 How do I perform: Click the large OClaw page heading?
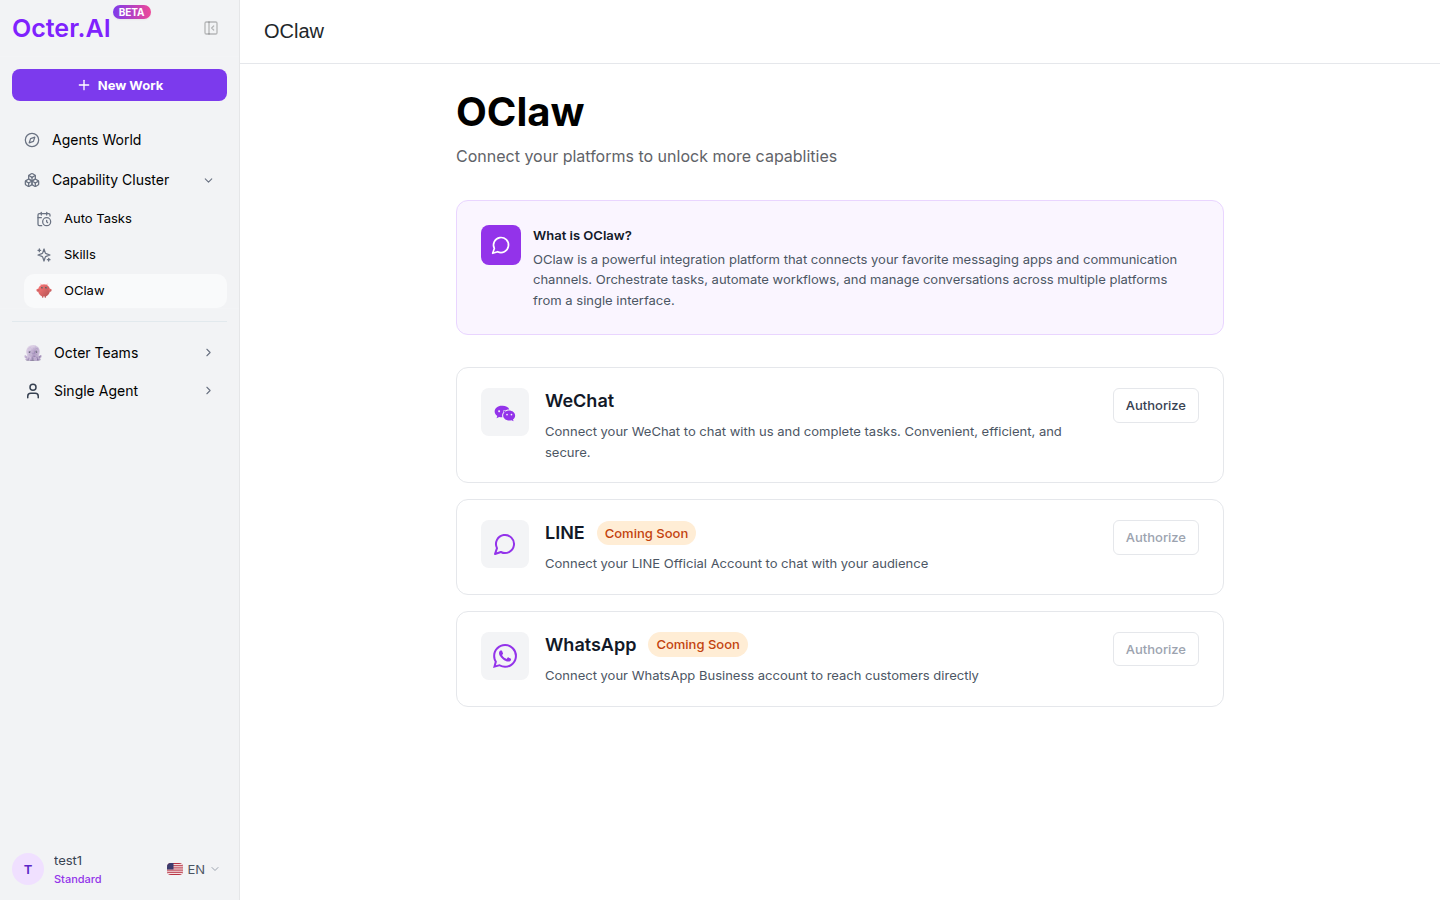520,112
